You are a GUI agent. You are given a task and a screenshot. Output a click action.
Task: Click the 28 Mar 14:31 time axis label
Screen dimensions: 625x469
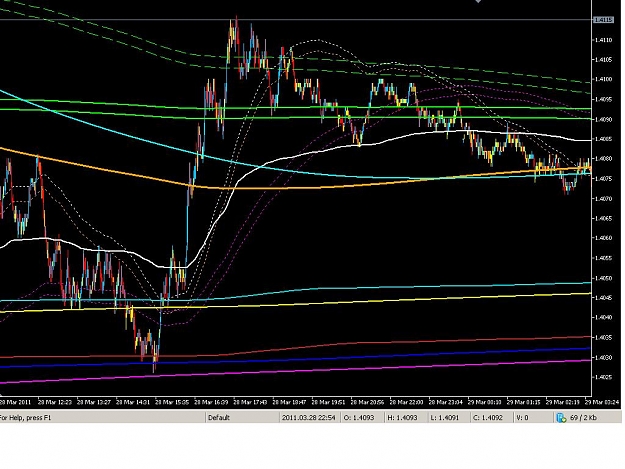(133, 402)
